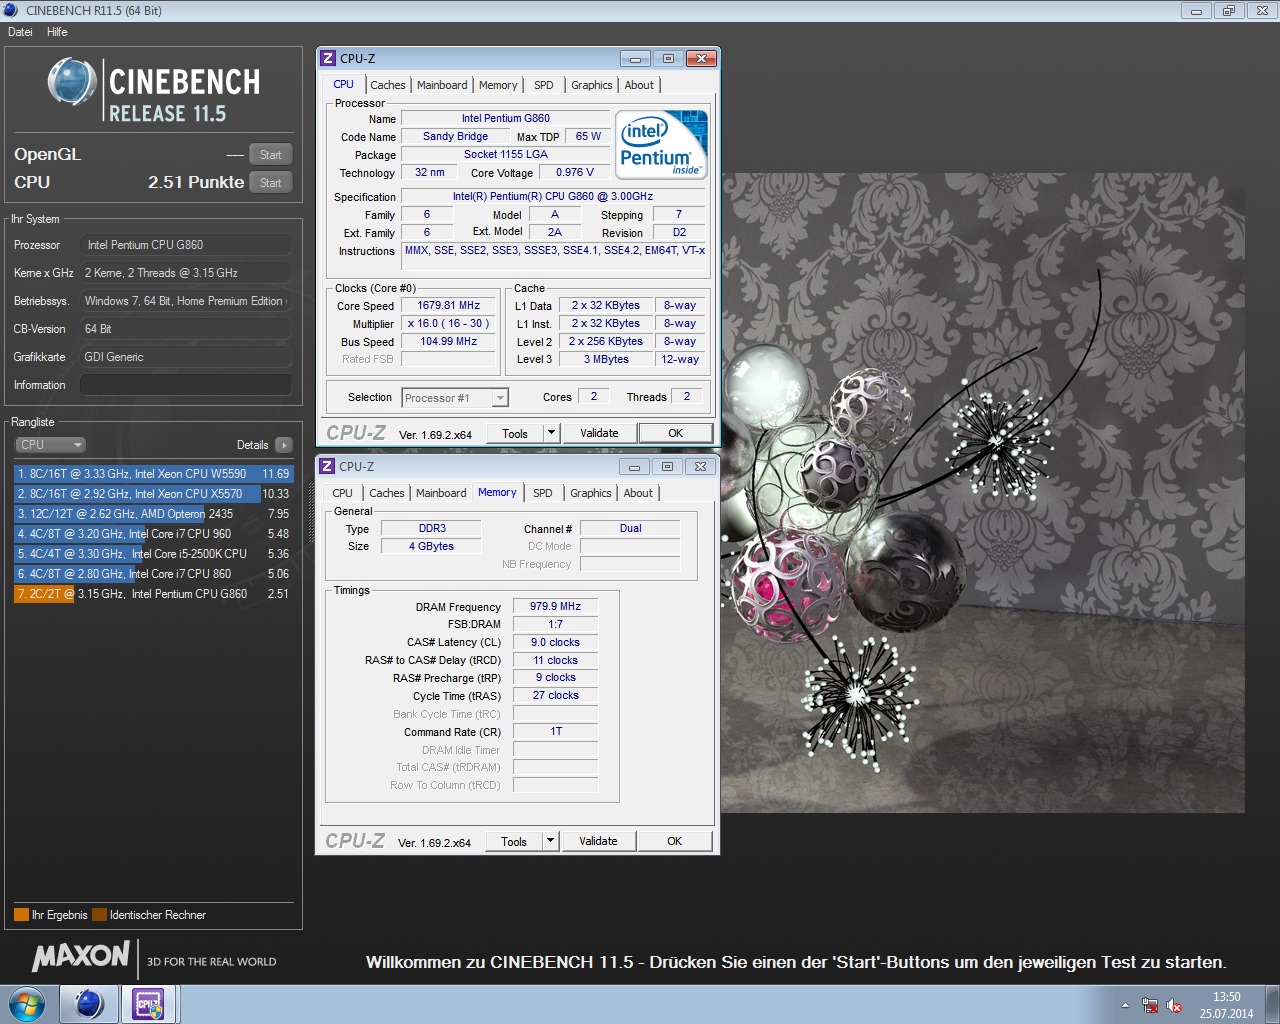Click Validate in top CPU-Z window
Screen dimensions: 1280x1024
coord(599,433)
